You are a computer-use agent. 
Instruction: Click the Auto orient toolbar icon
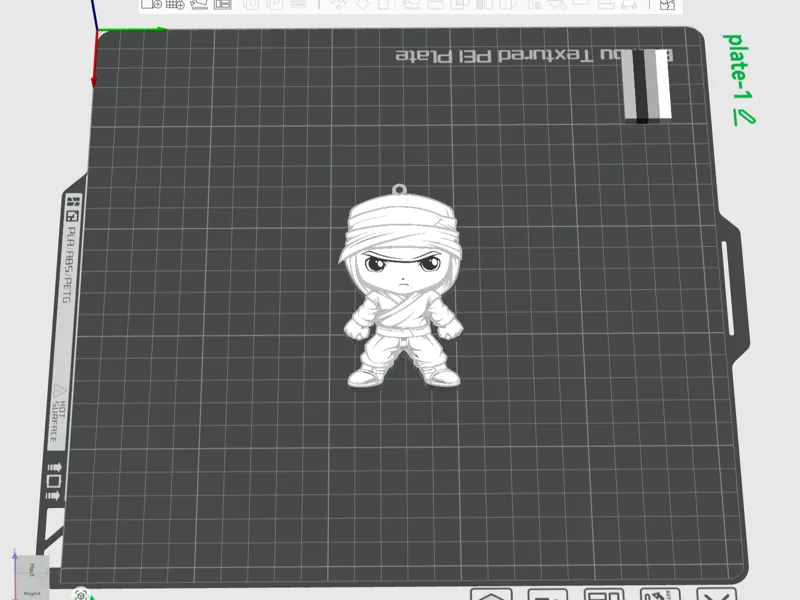(x=199, y=4)
